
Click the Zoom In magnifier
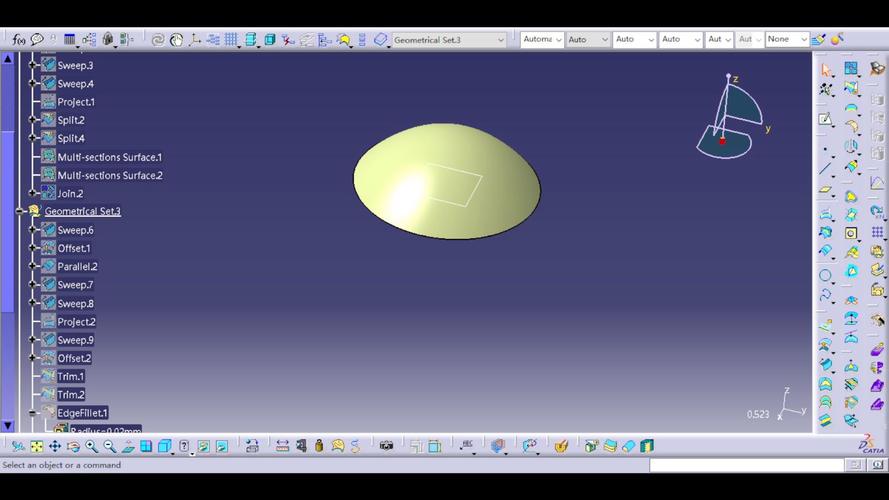91,446
